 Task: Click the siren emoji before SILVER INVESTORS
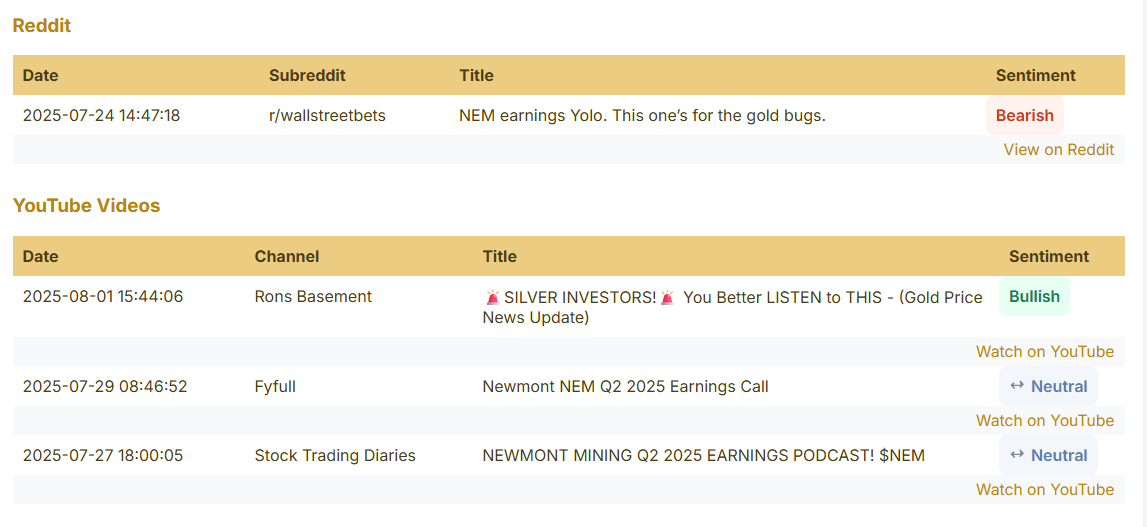click(492, 297)
